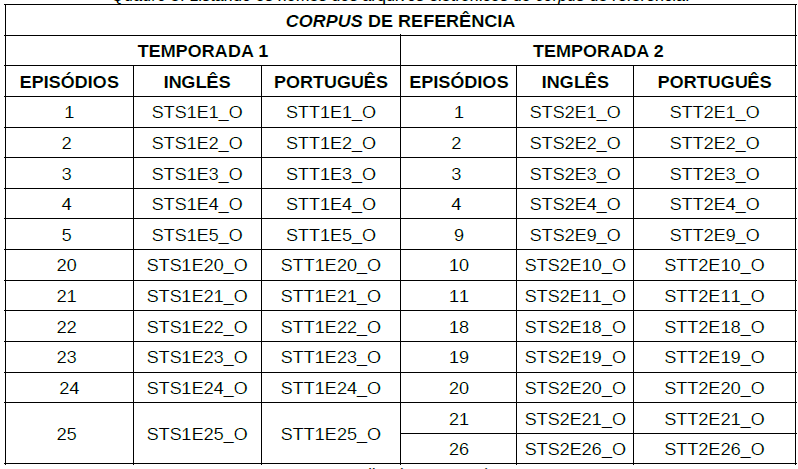Screen dimensions: 798x469
Task: Click the CORPUS DE REFERÊNCIA table title
Action: click(x=400, y=20)
